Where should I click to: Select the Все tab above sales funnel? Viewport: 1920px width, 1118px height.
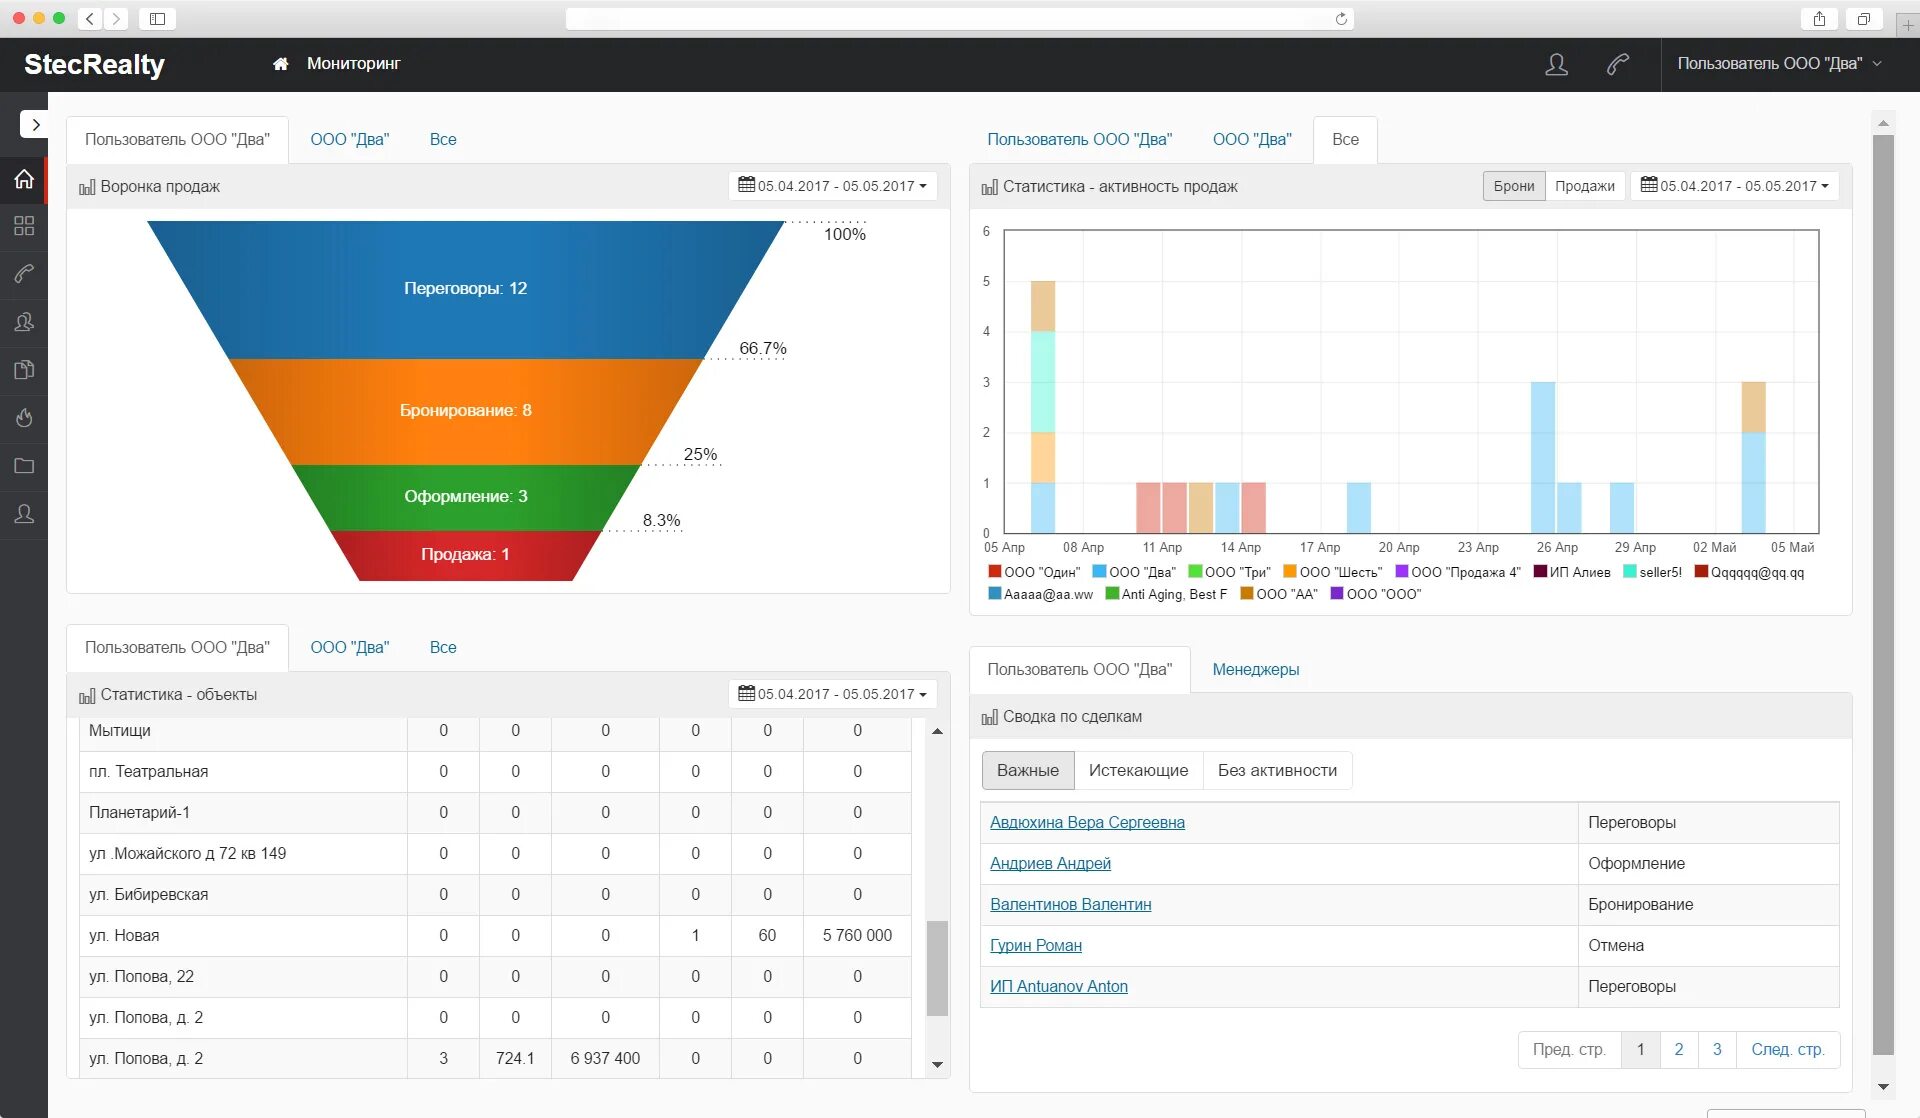tap(443, 140)
